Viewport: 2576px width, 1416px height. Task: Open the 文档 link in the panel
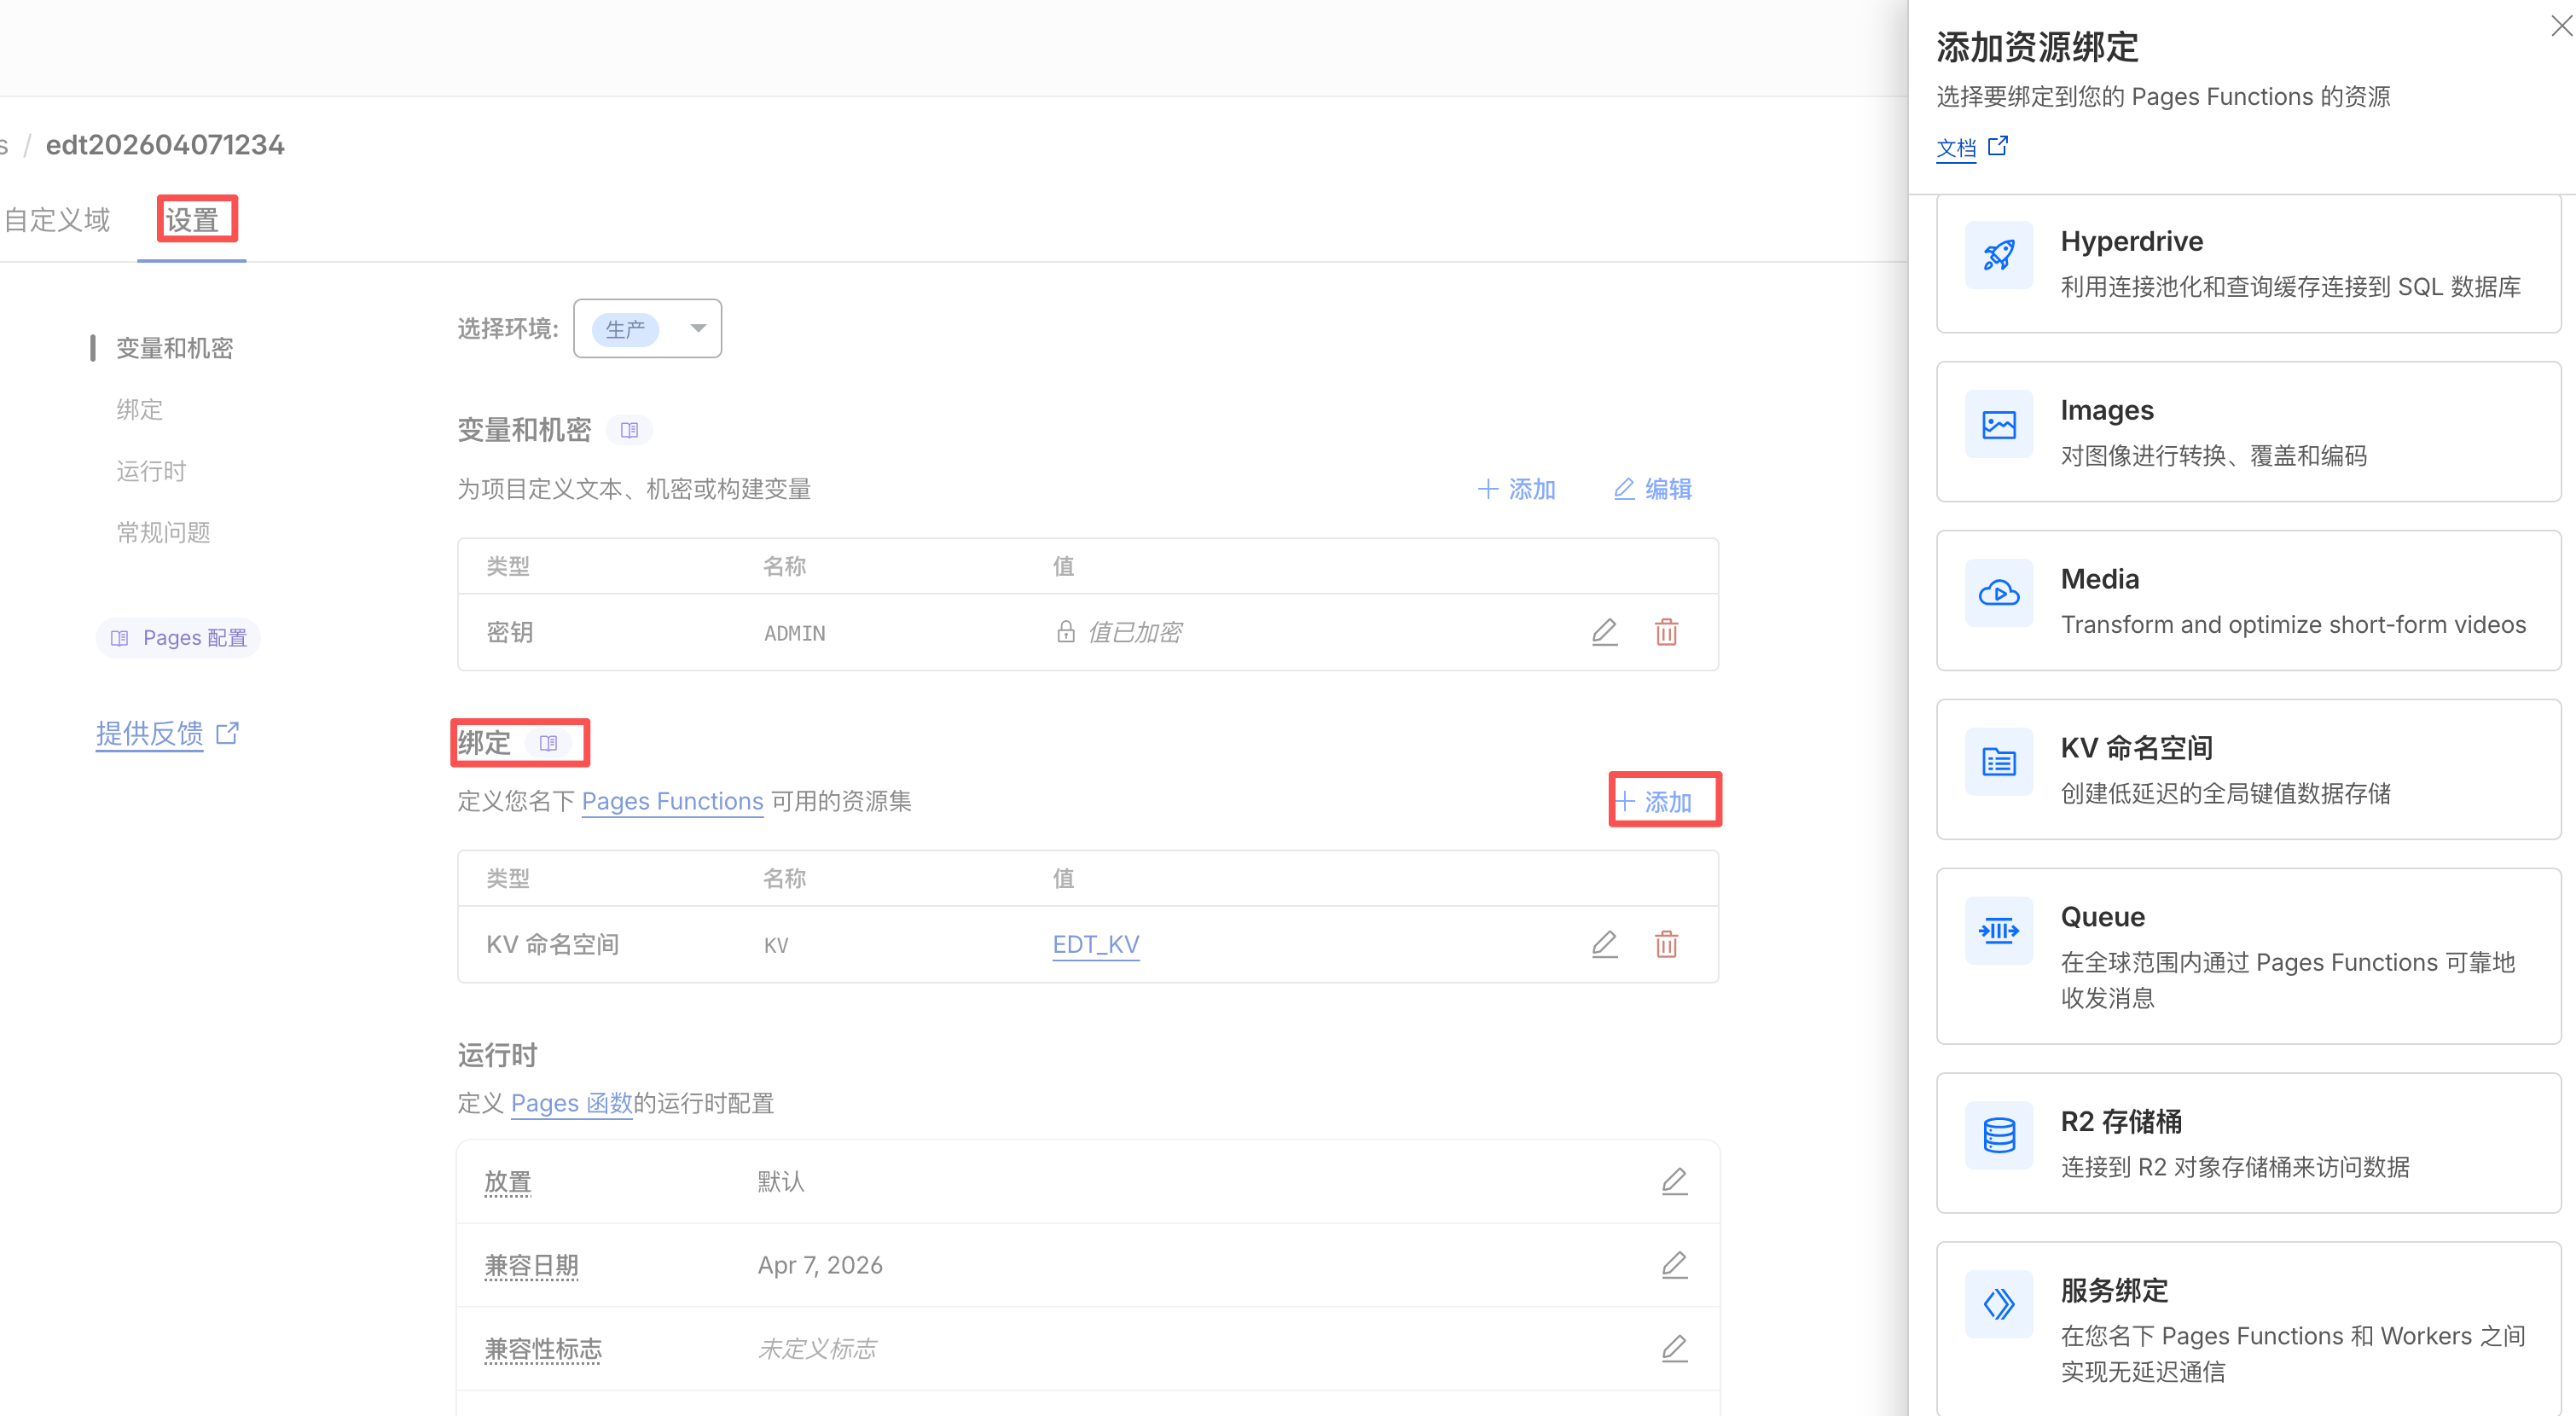1956,148
